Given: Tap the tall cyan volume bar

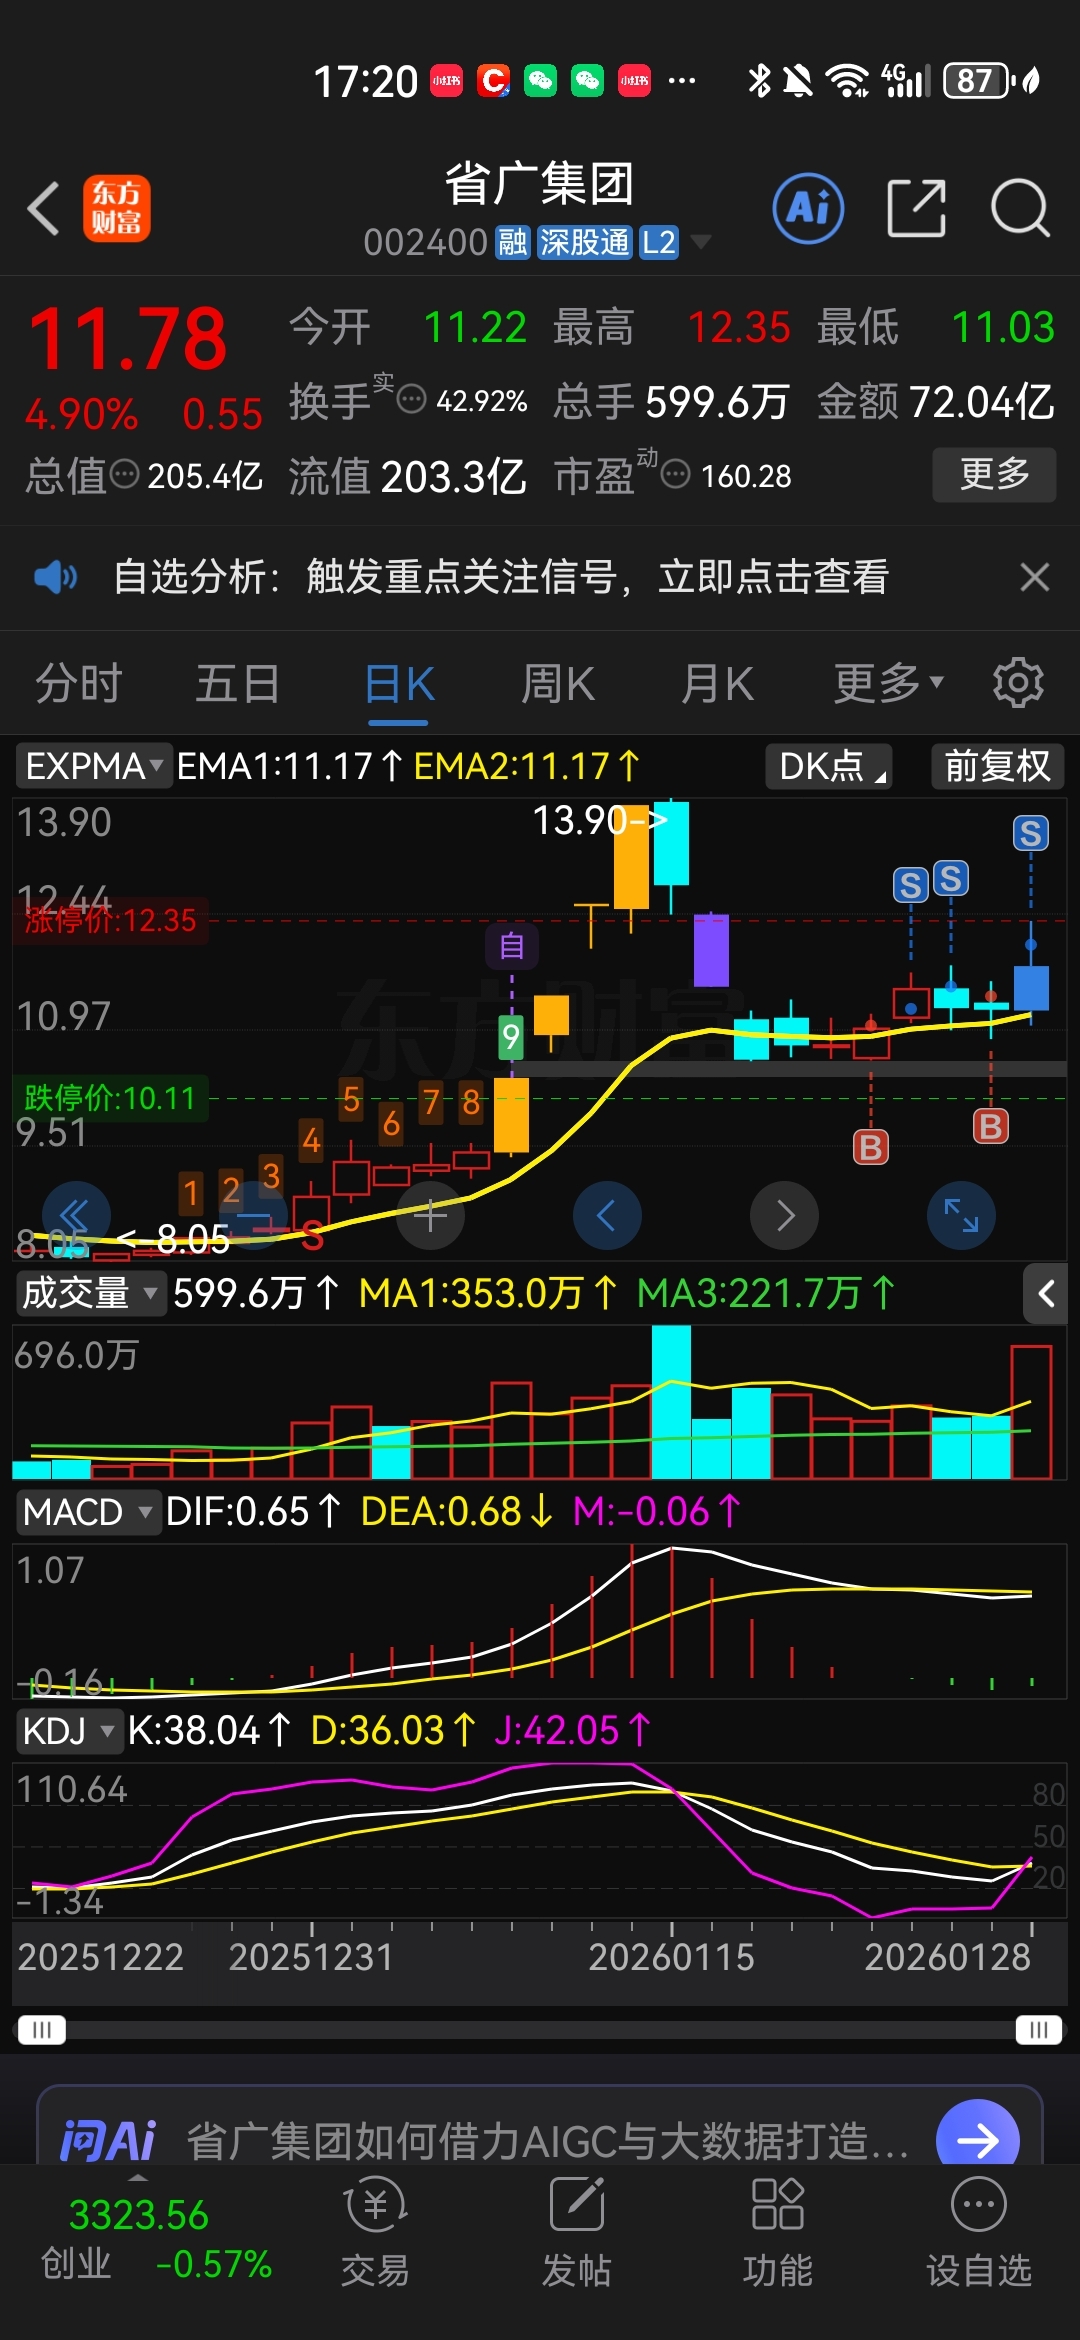Looking at the screenshot, I should [671, 1402].
